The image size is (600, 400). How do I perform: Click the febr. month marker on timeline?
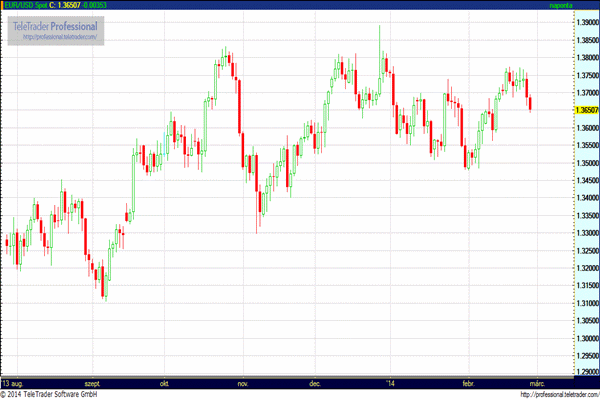(x=468, y=383)
